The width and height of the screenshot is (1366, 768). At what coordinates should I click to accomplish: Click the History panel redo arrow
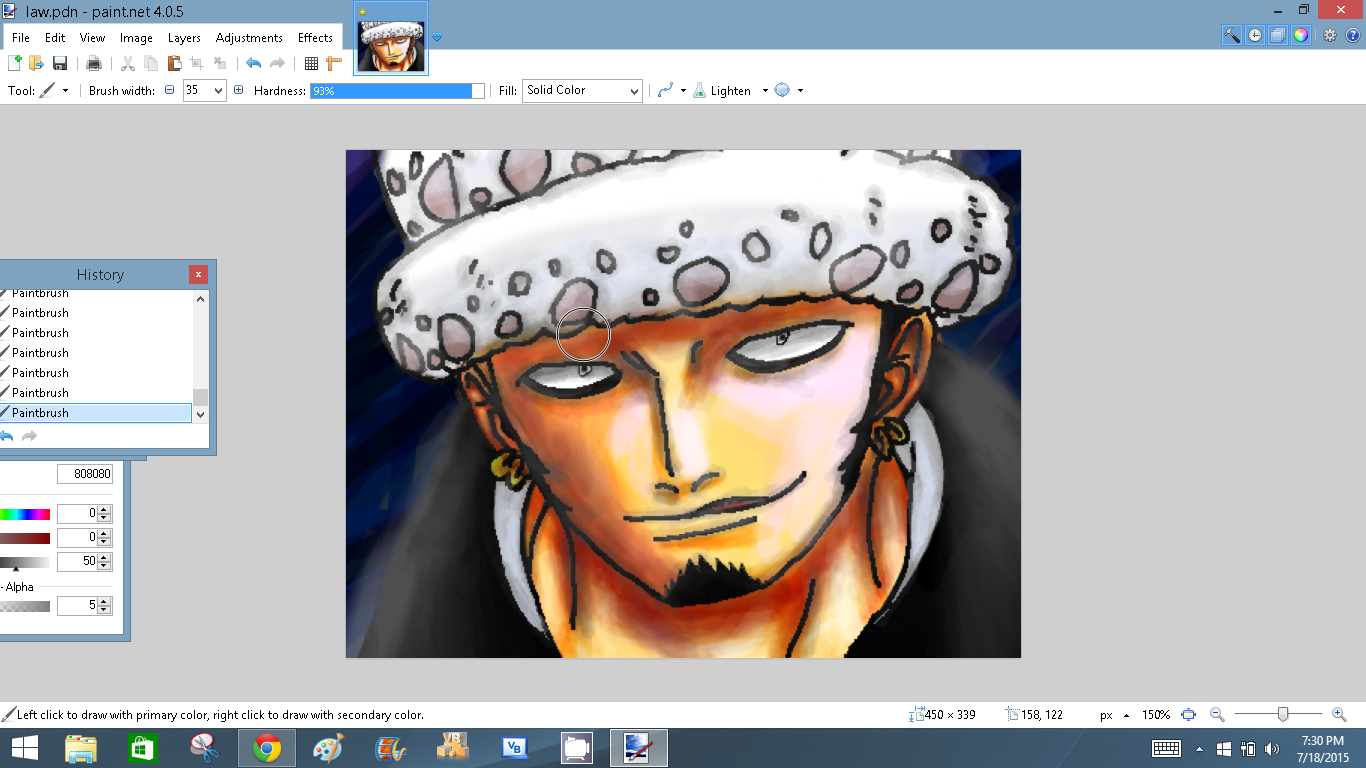(29, 436)
